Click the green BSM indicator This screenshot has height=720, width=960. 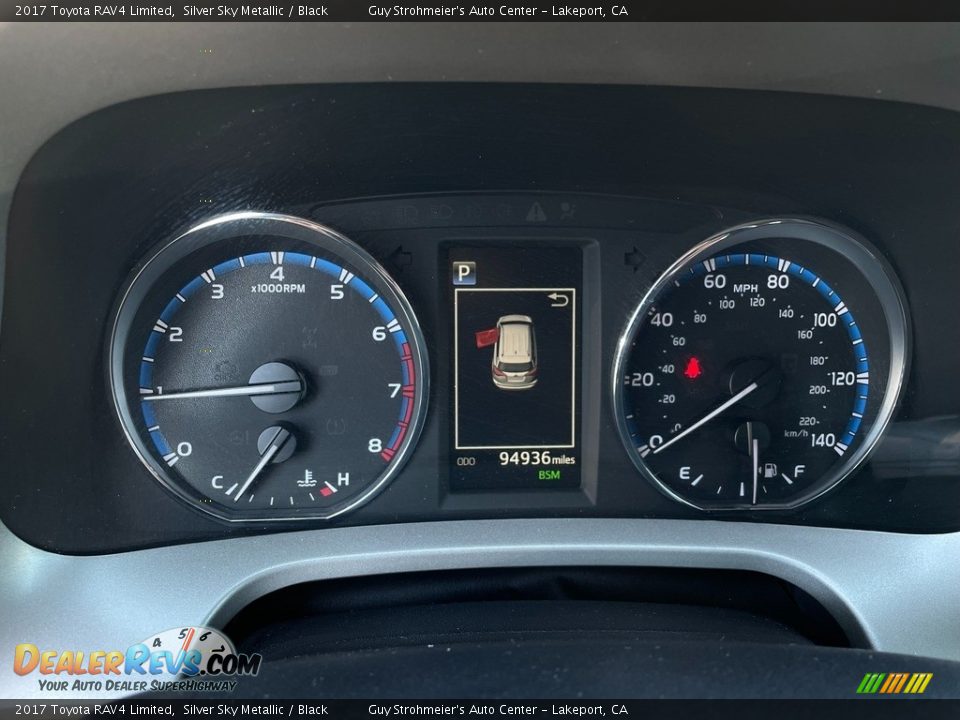549,474
